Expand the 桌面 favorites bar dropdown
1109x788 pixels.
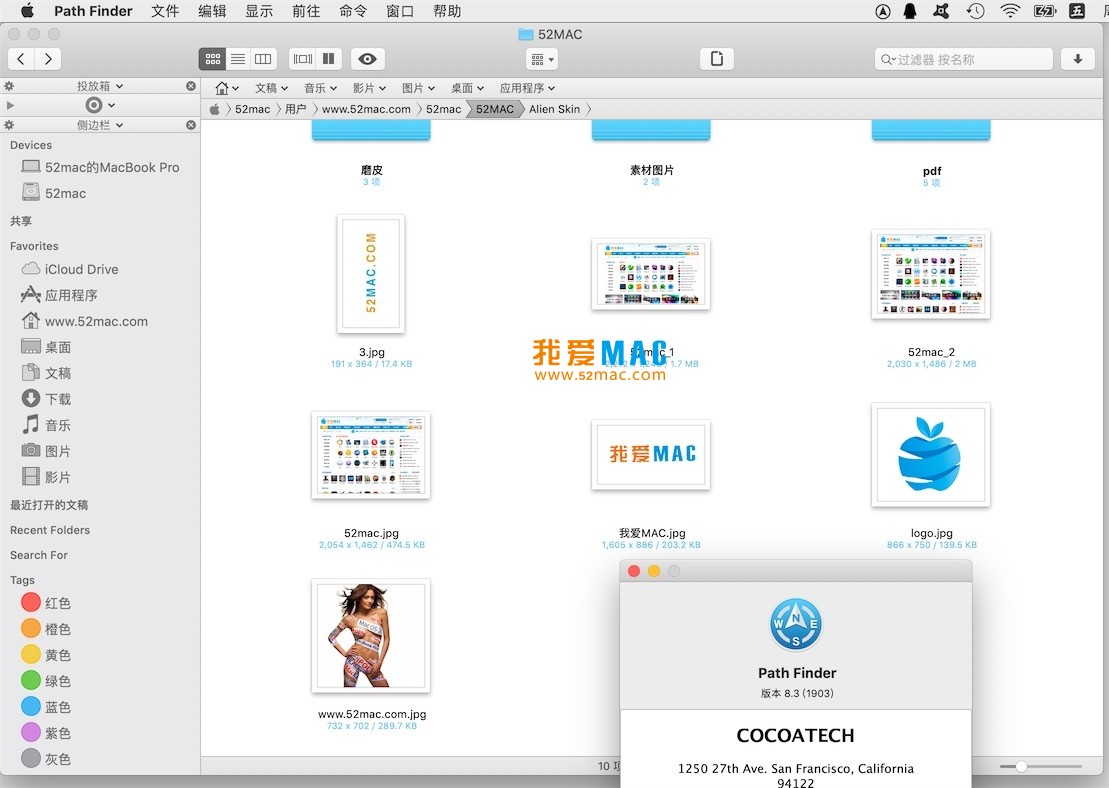pos(468,88)
